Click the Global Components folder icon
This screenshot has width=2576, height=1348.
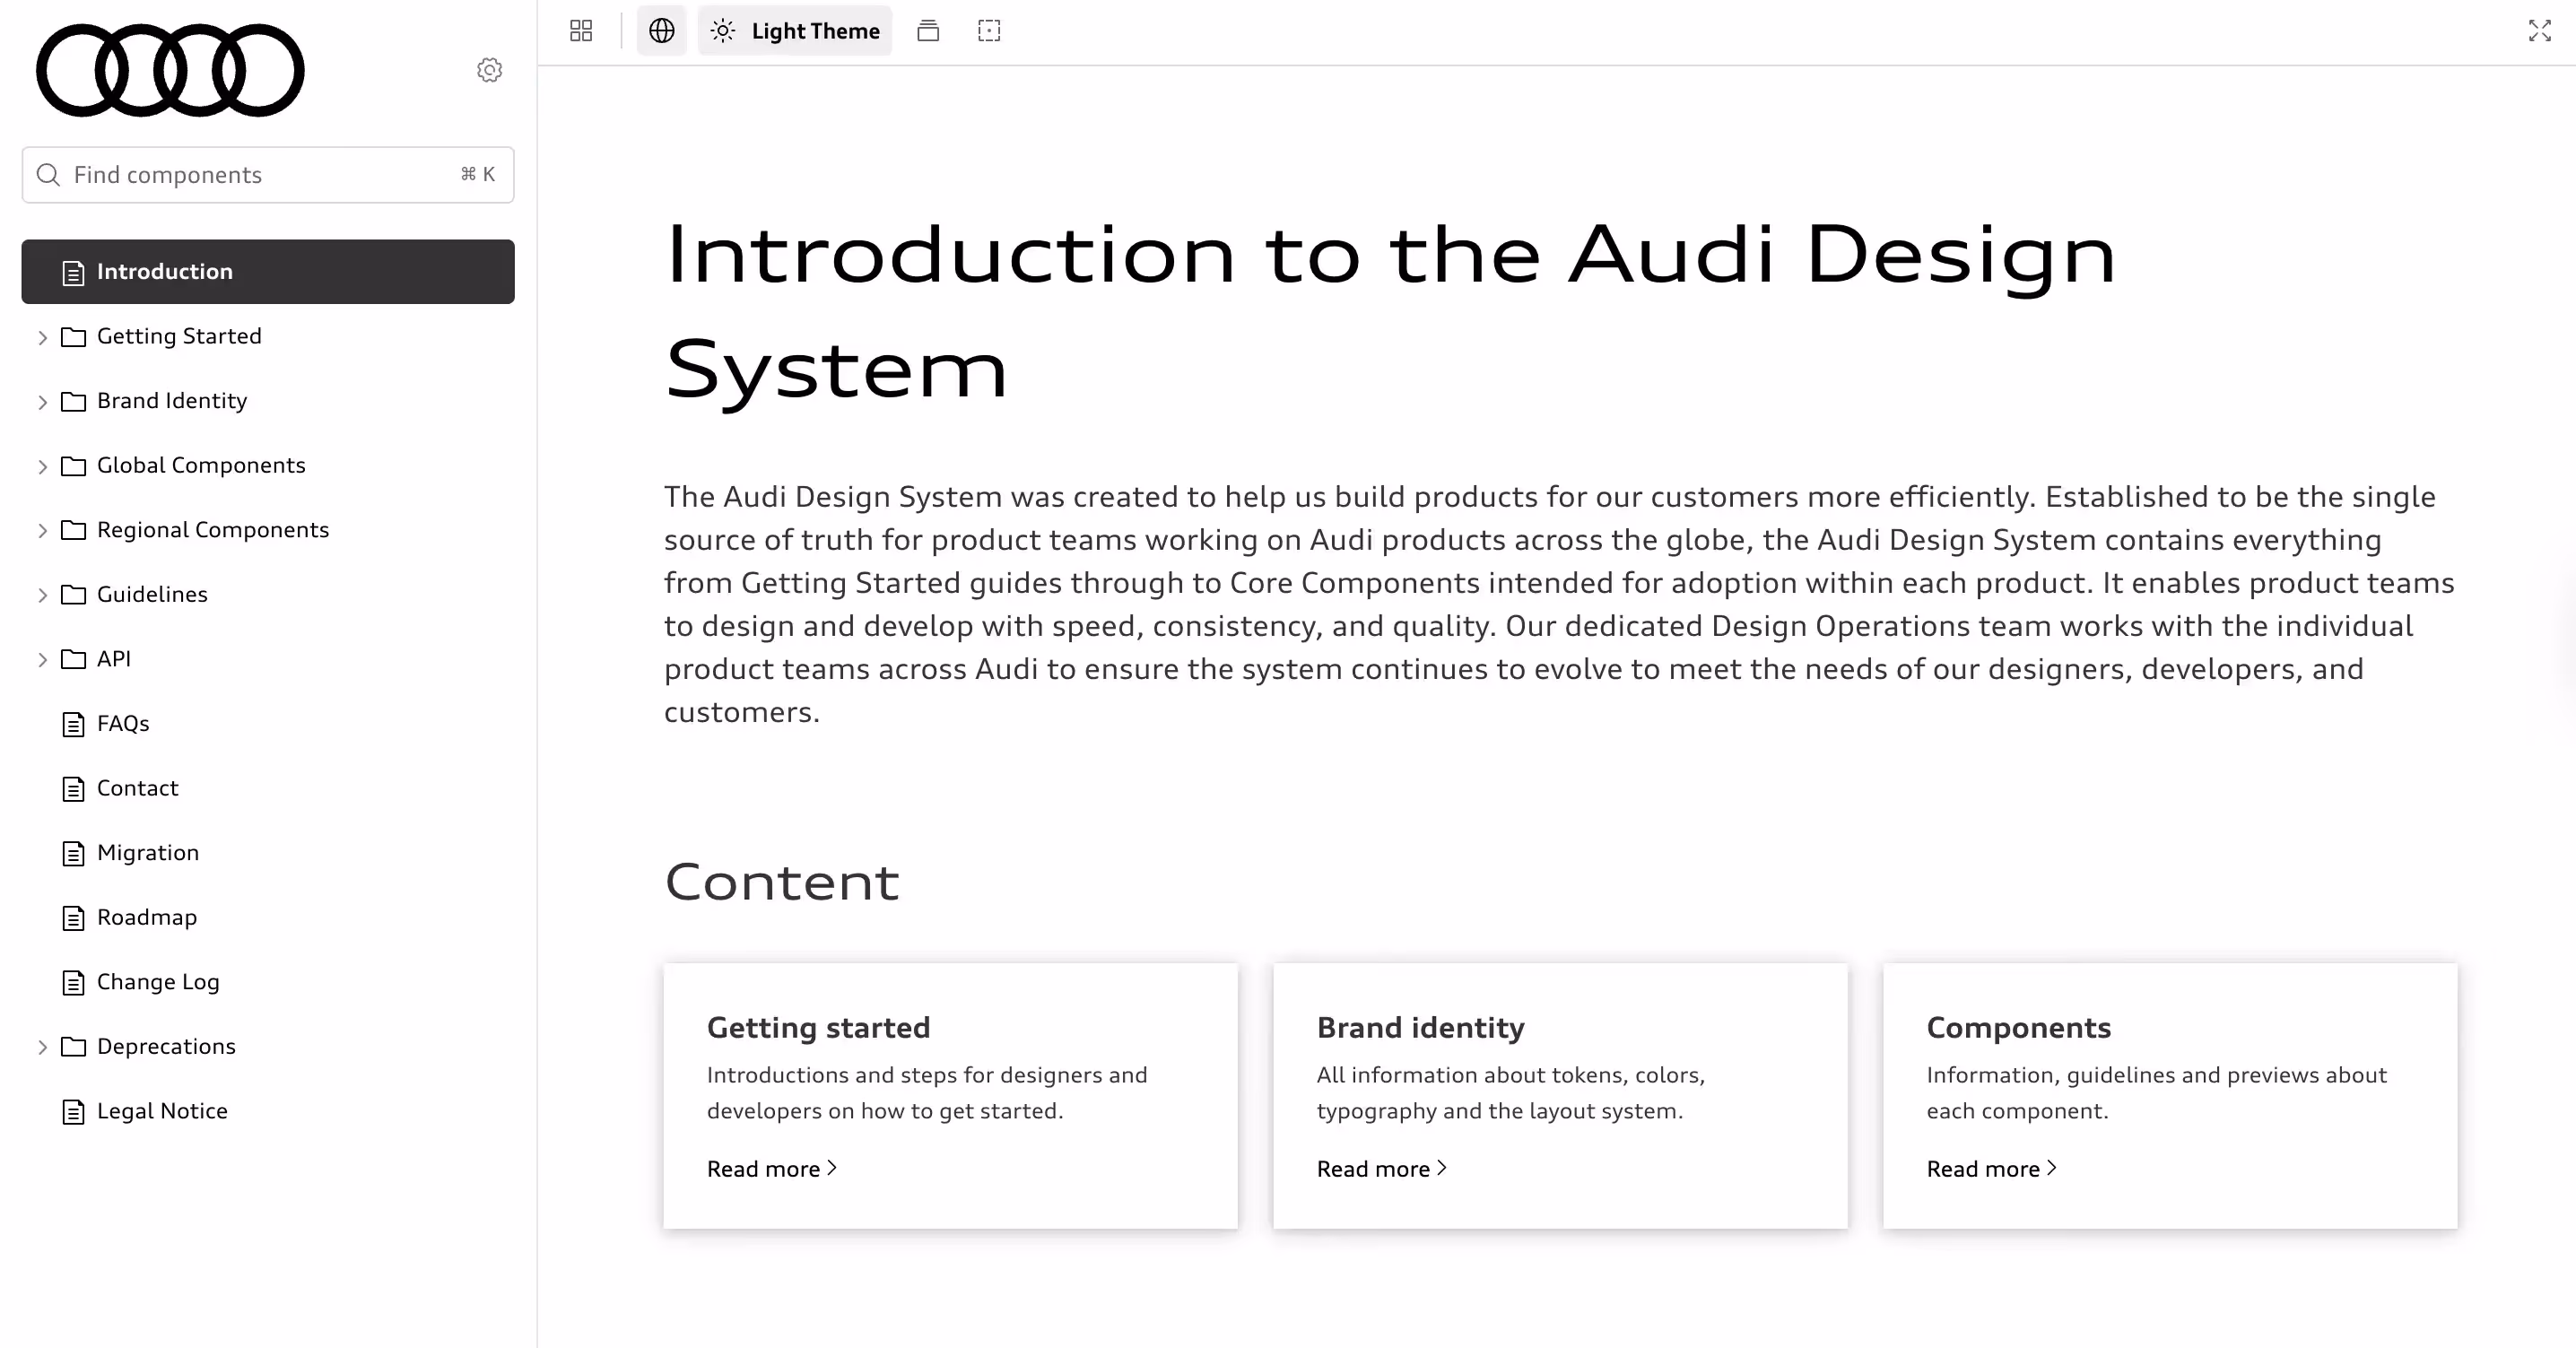pos(73,466)
